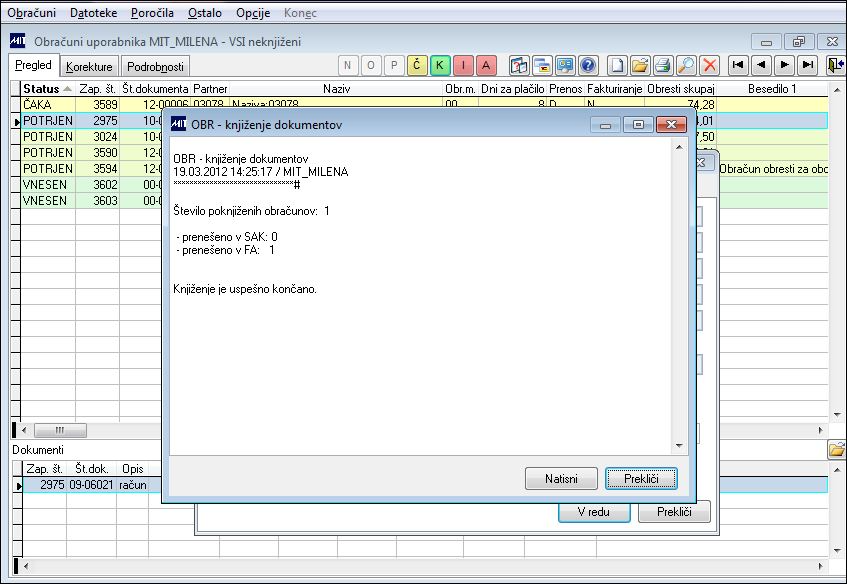Click Prekliči in the OBR knjiženje dialog

(x=641, y=479)
